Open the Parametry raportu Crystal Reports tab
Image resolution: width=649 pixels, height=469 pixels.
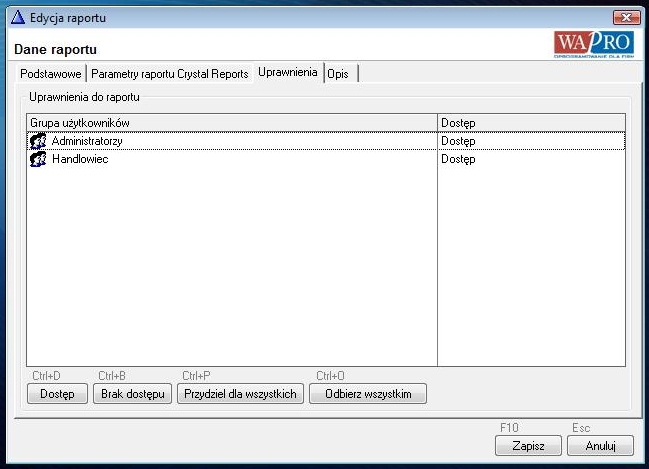(x=169, y=74)
